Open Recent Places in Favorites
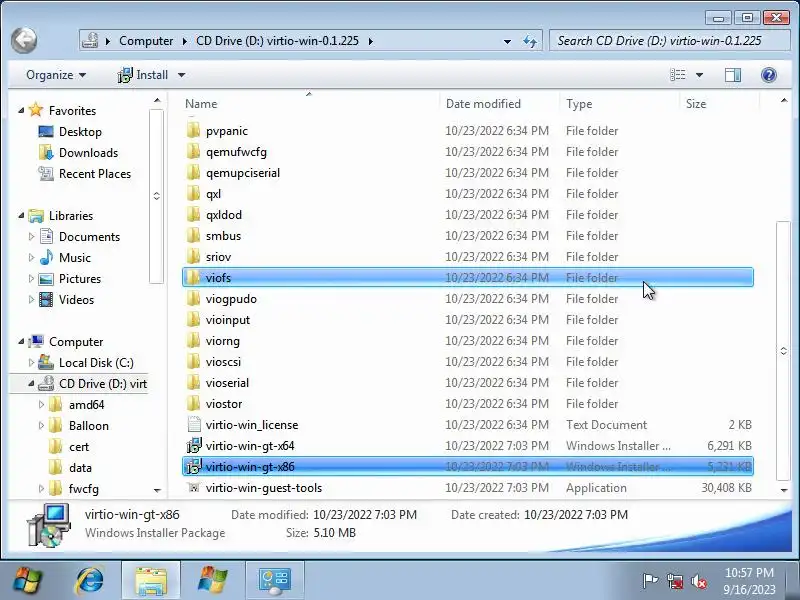Image resolution: width=800 pixels, height=600 pixels. click(95, 173)
